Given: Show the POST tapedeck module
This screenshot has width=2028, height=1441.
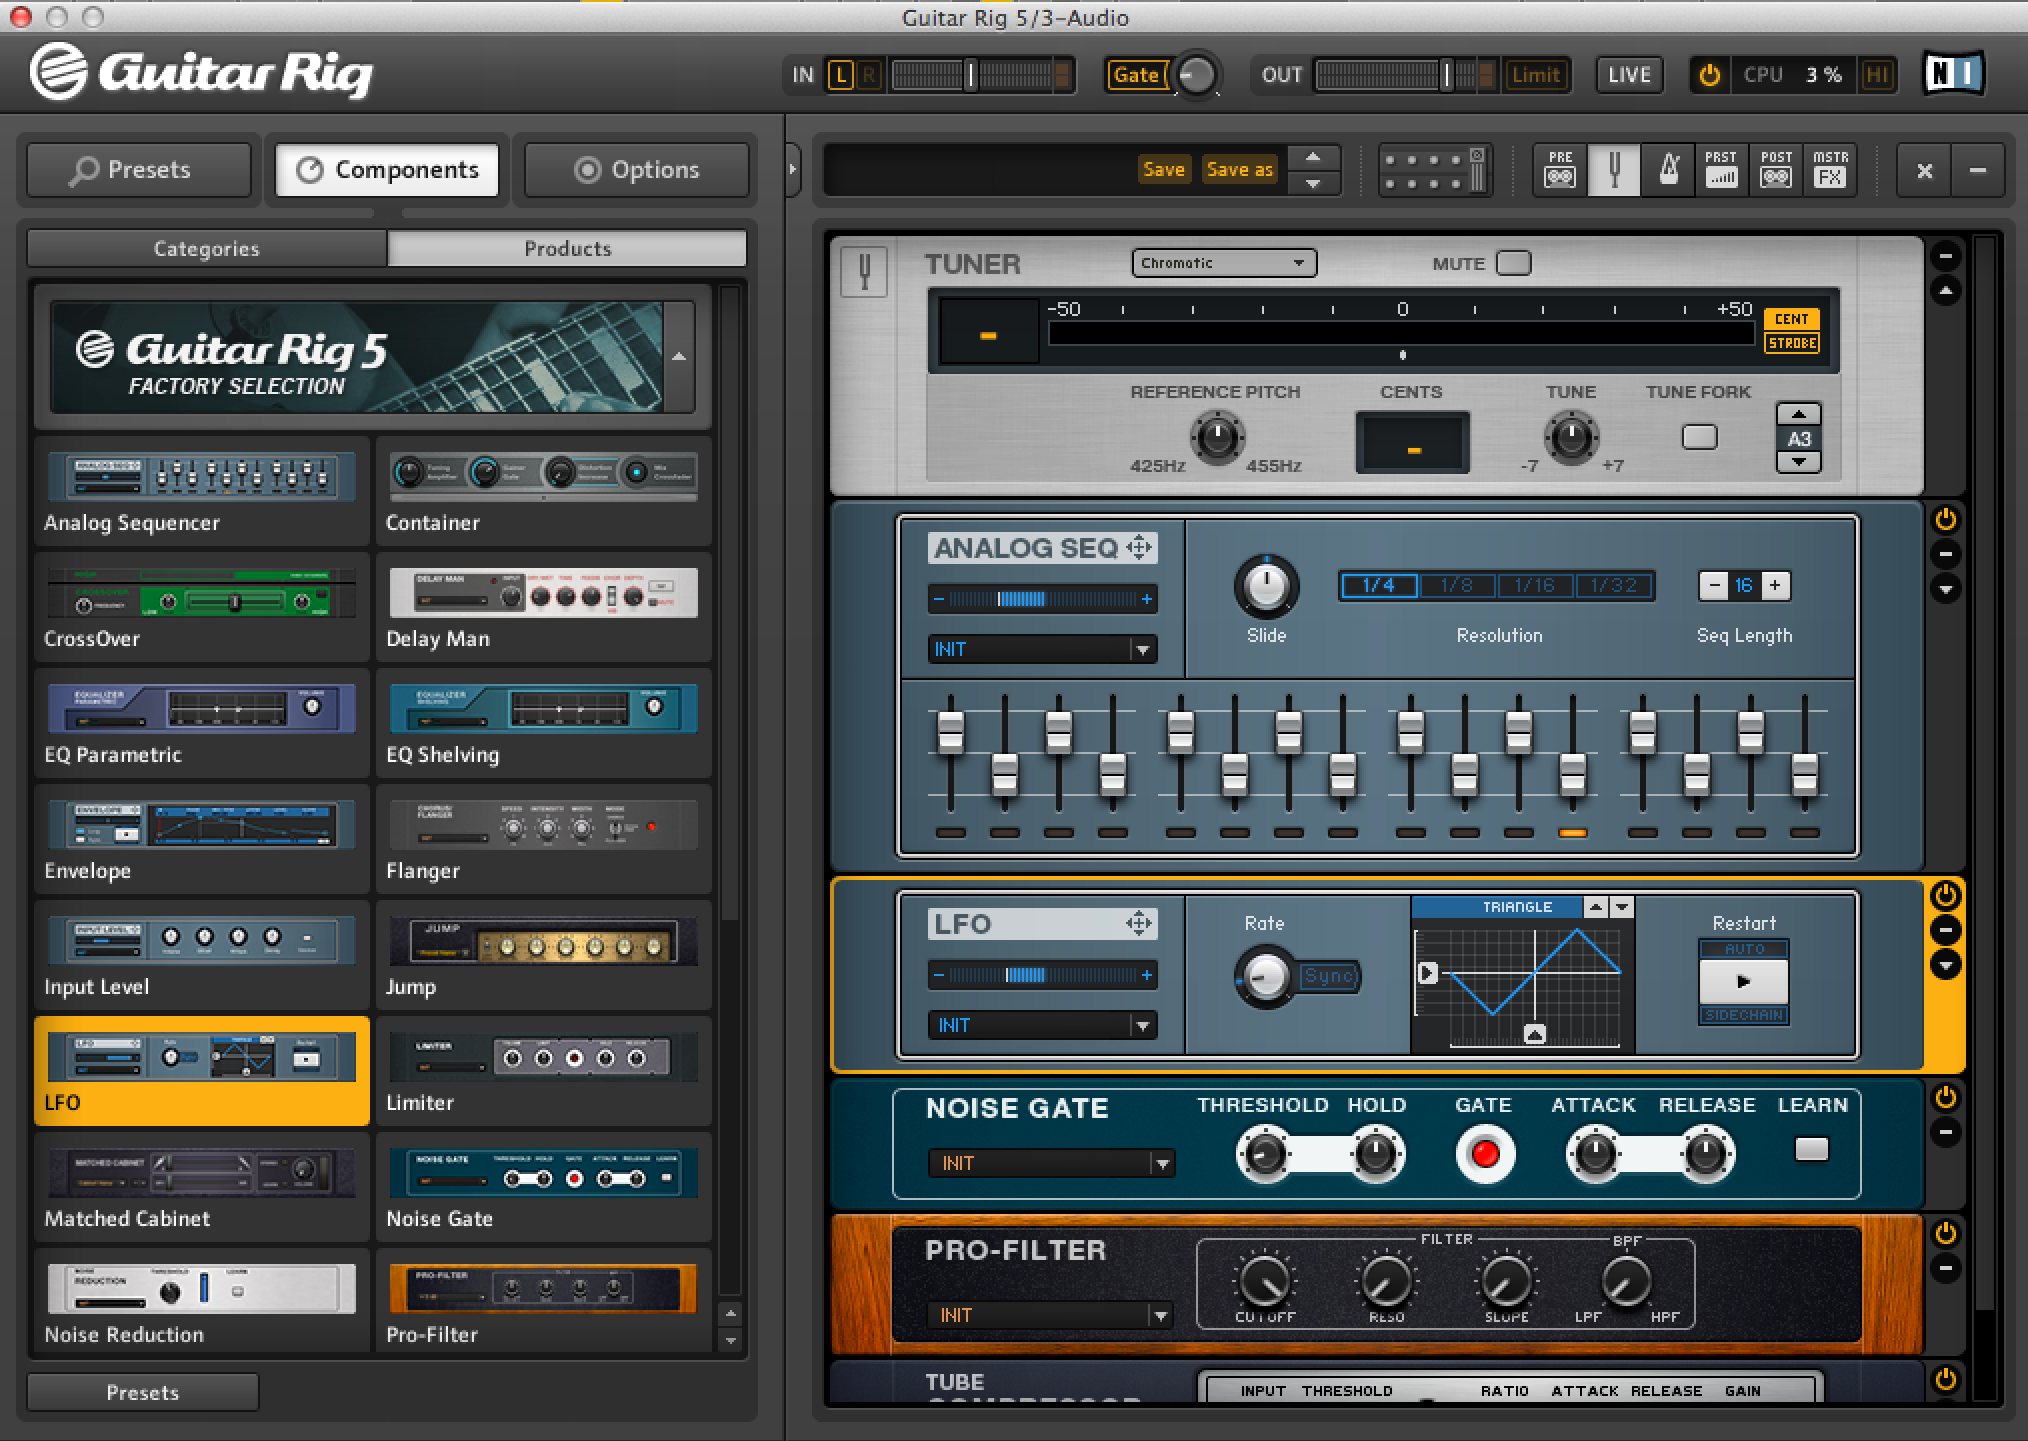Looking at the screenshot, I should [x=1776, y=170].
